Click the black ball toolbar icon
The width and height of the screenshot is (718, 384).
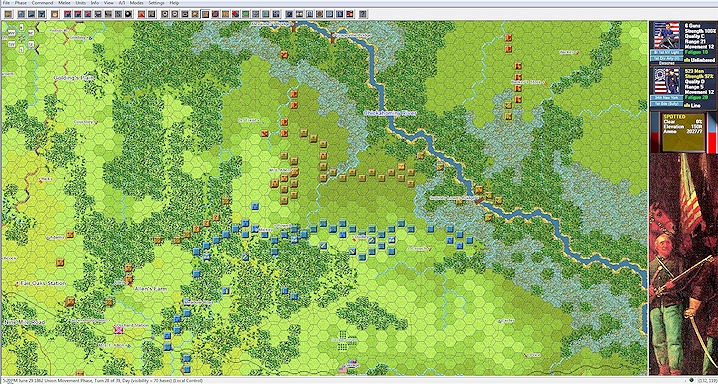128,14
